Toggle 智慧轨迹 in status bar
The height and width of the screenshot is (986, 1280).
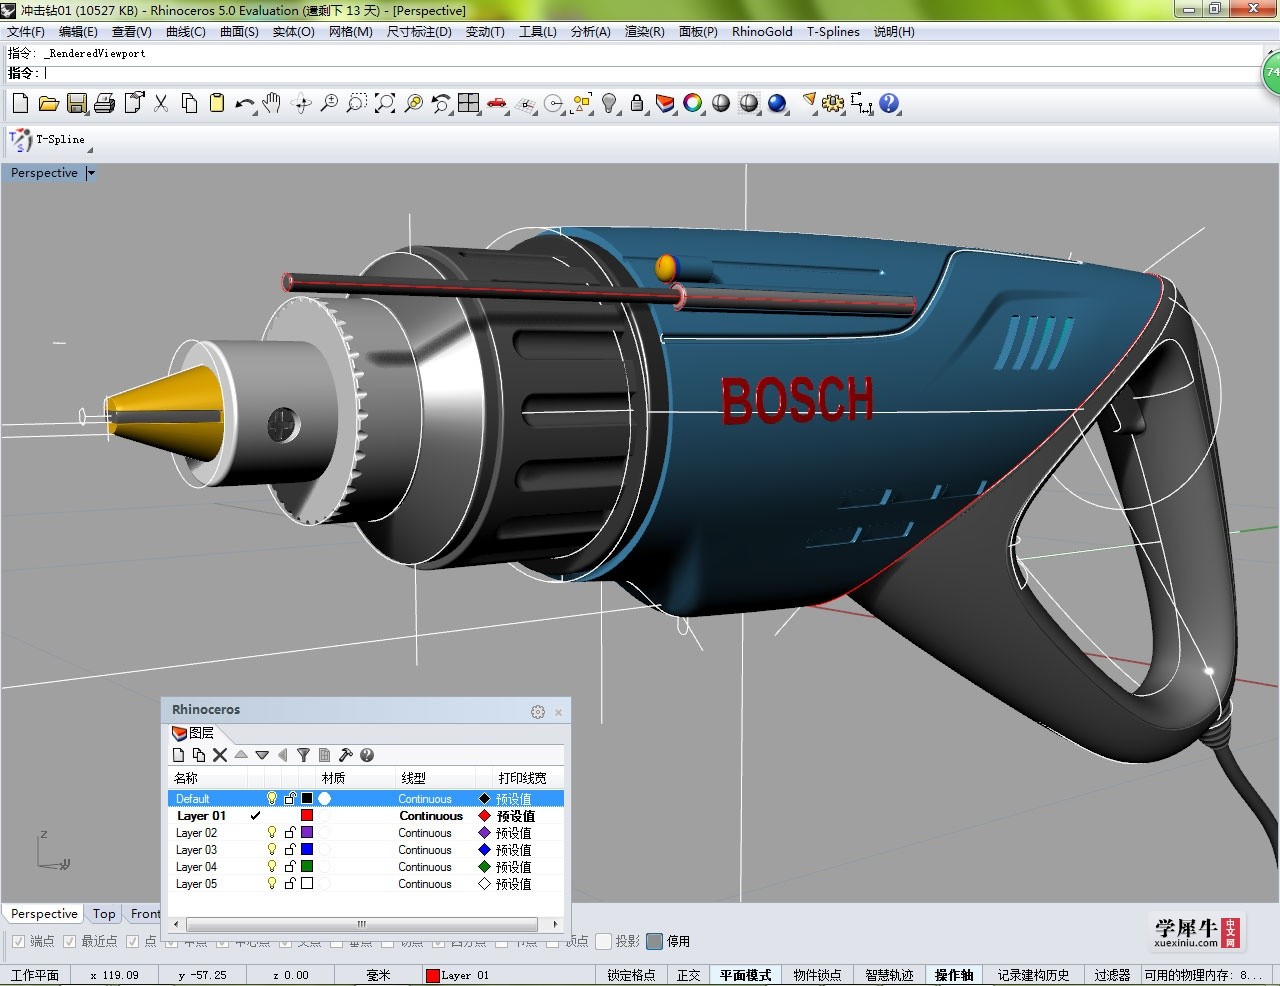(889, 975)
